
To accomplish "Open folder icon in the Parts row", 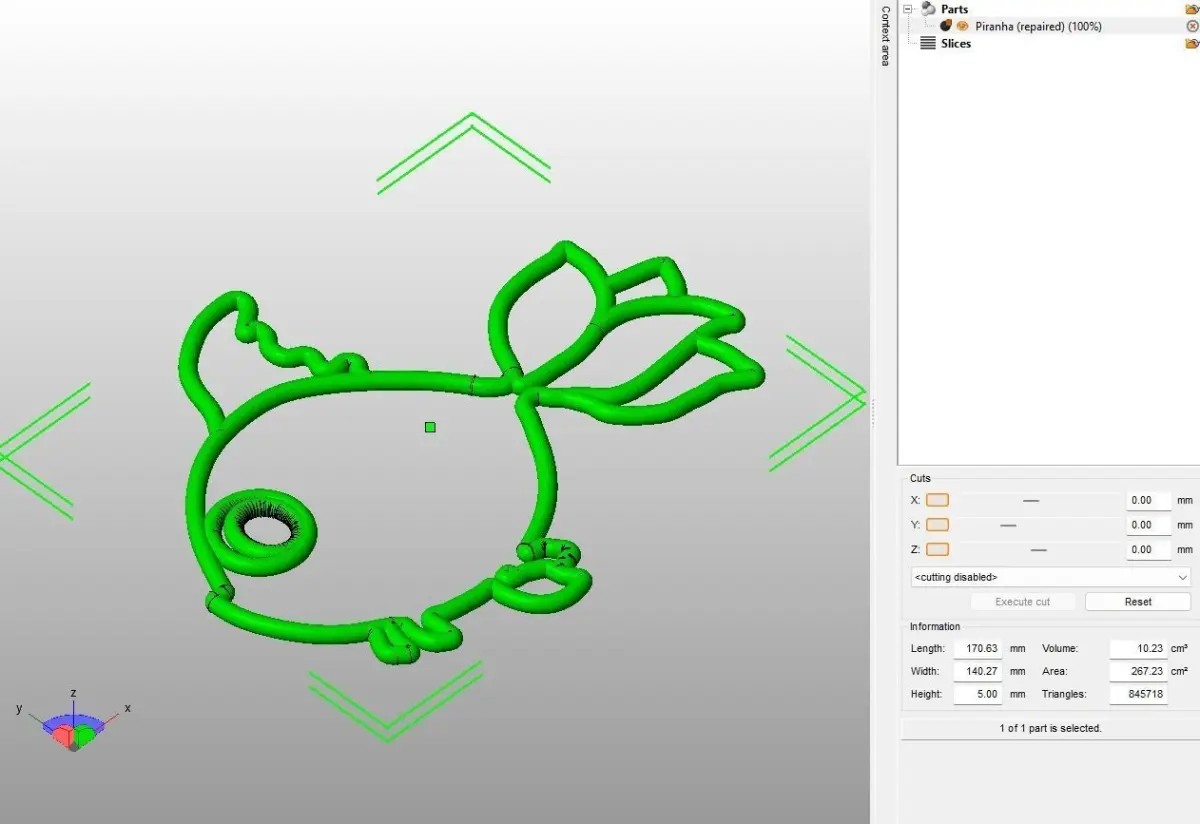I will (x=1191, y=9).
